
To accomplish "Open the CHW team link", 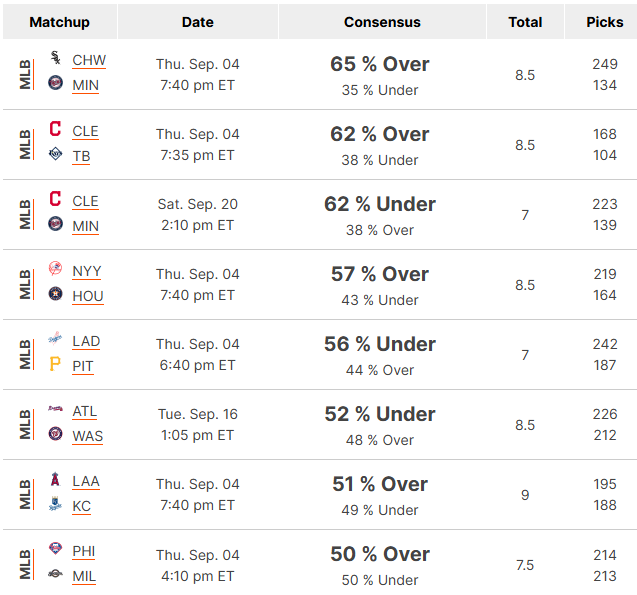I will click(x=89, y=60).
